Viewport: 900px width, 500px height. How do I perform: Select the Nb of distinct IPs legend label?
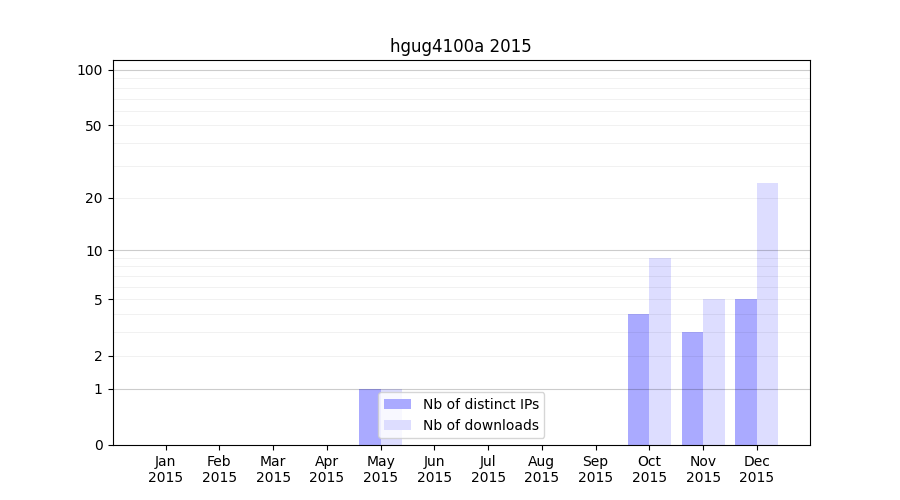coord(480,404)
